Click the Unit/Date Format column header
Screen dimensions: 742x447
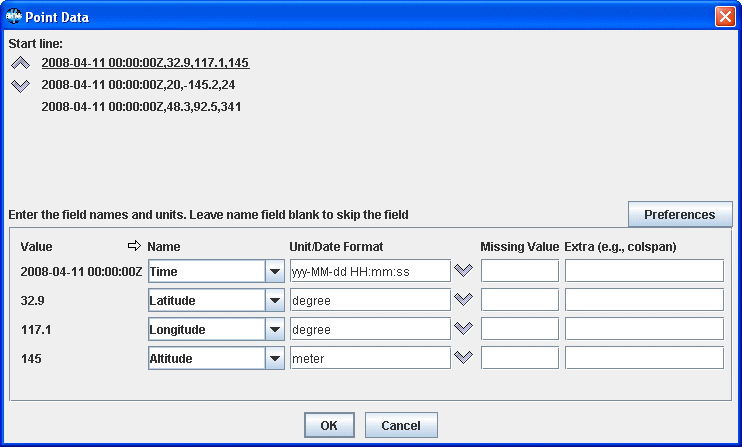[x=336, y=246]
